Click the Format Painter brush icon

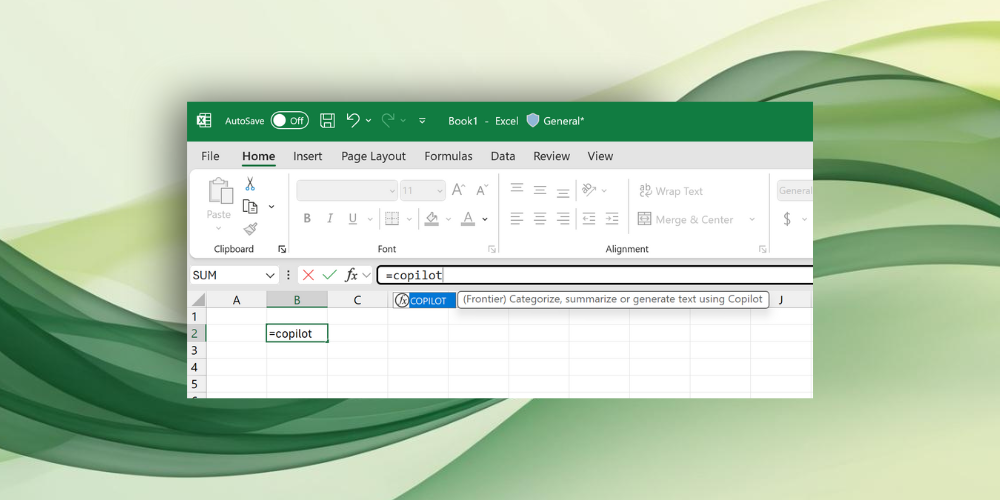pos(250,229)
